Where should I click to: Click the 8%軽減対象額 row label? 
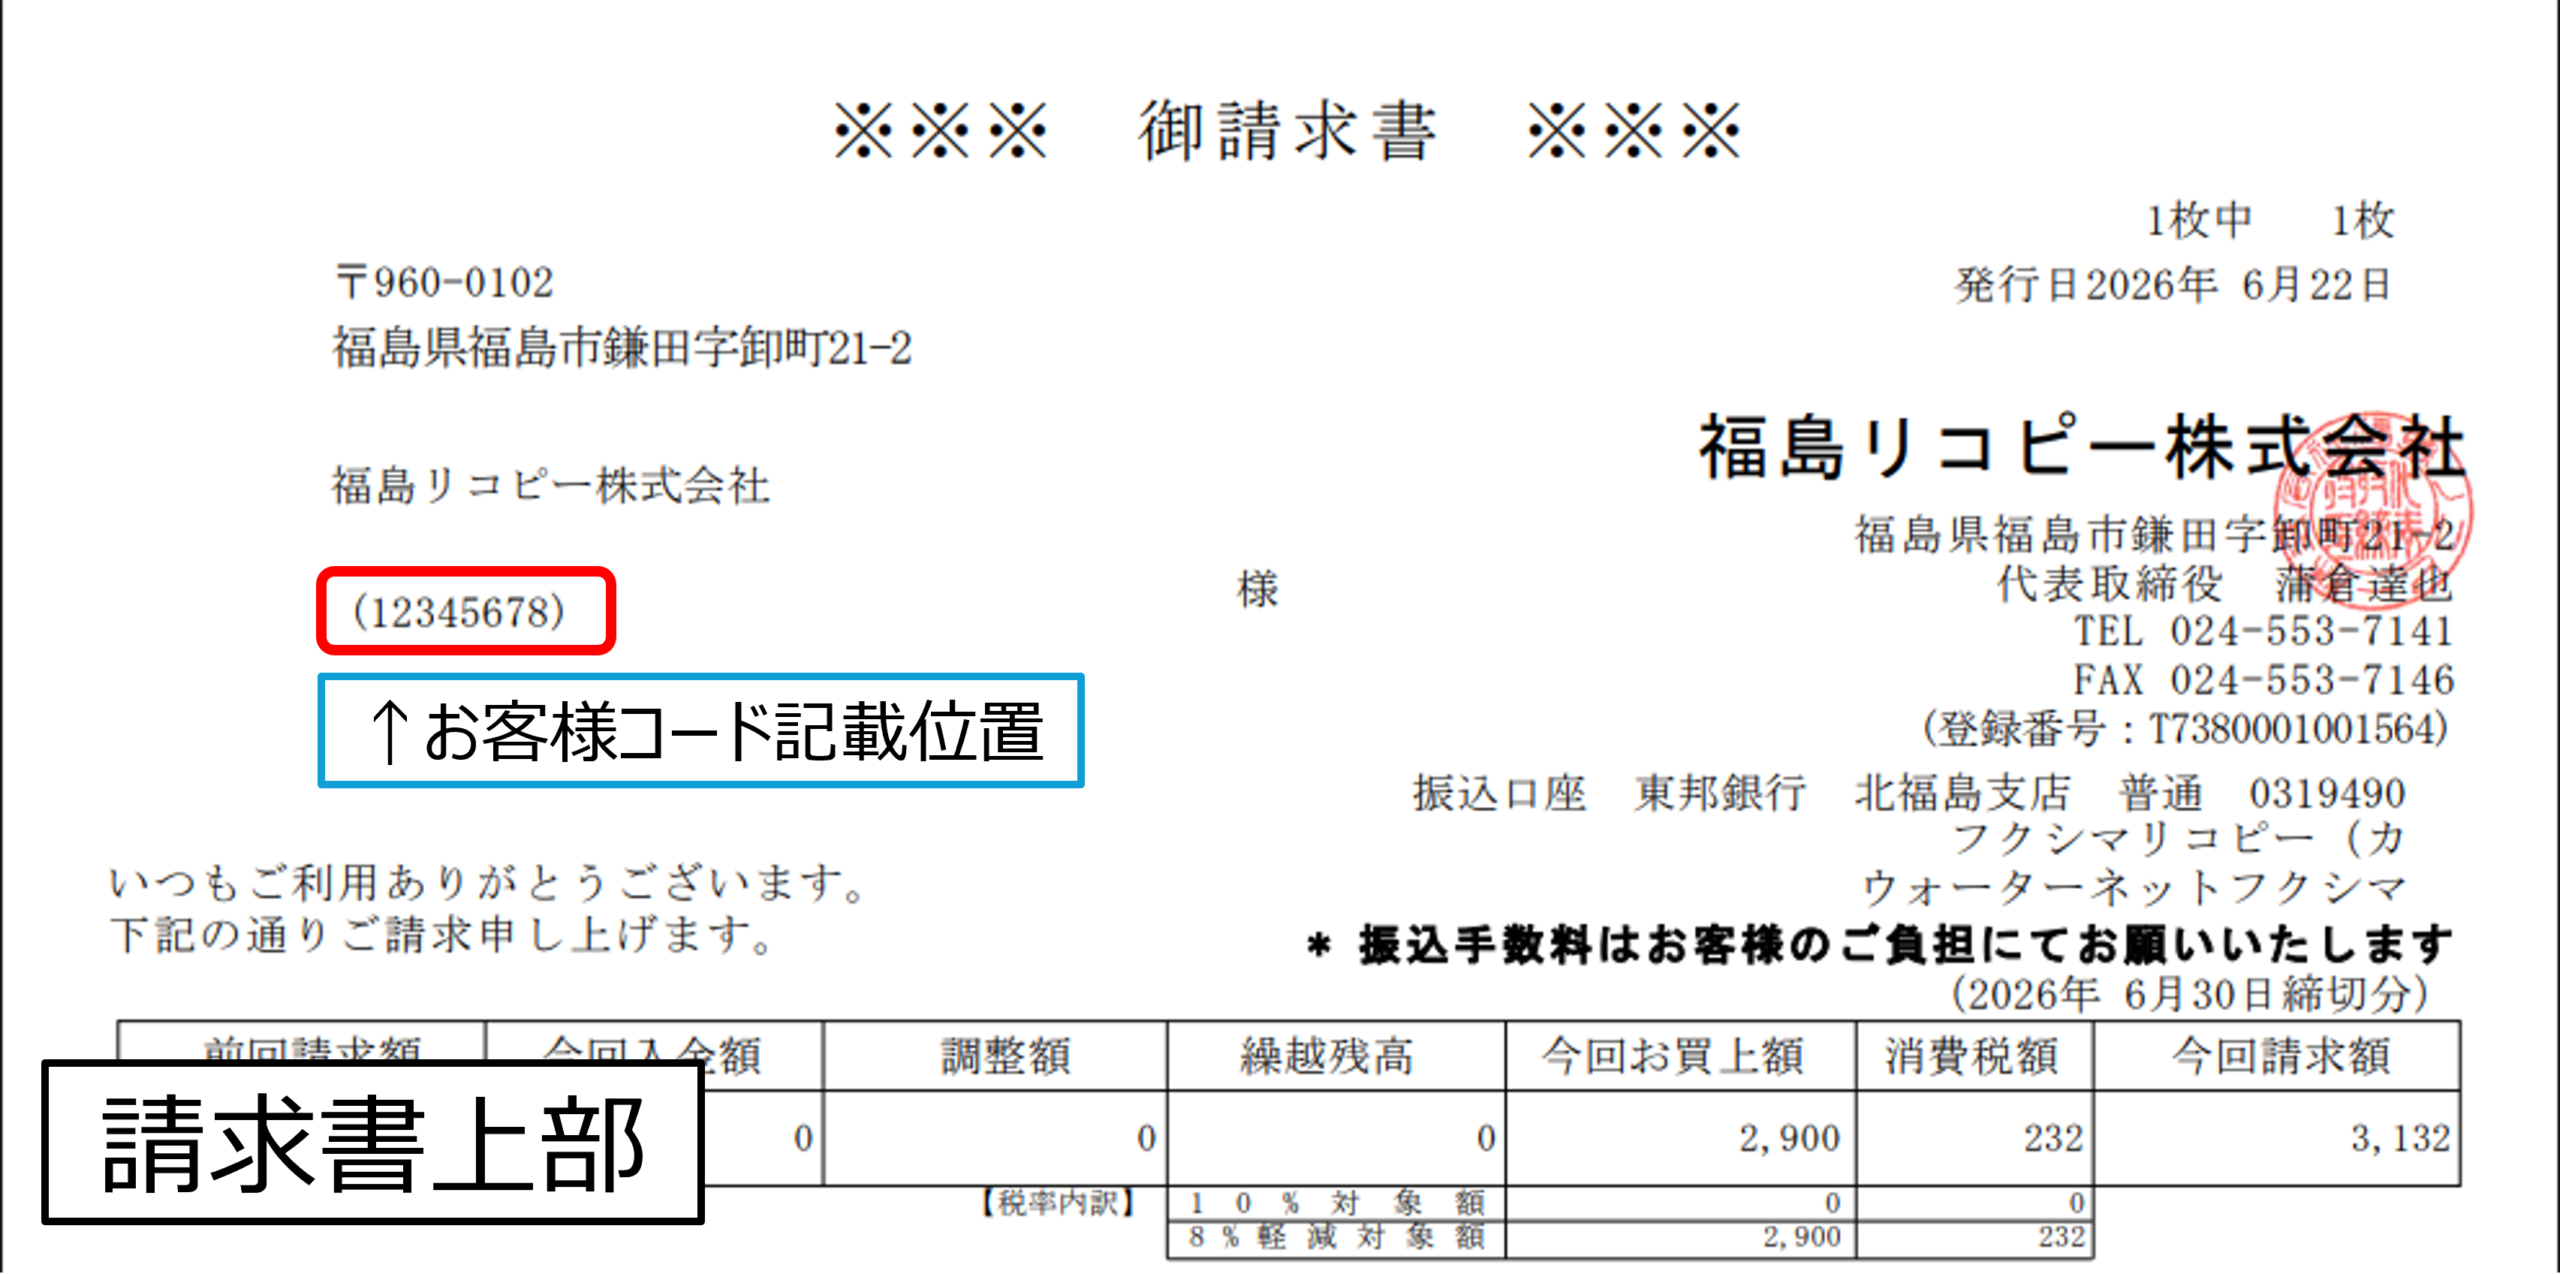[1336, 1238]
